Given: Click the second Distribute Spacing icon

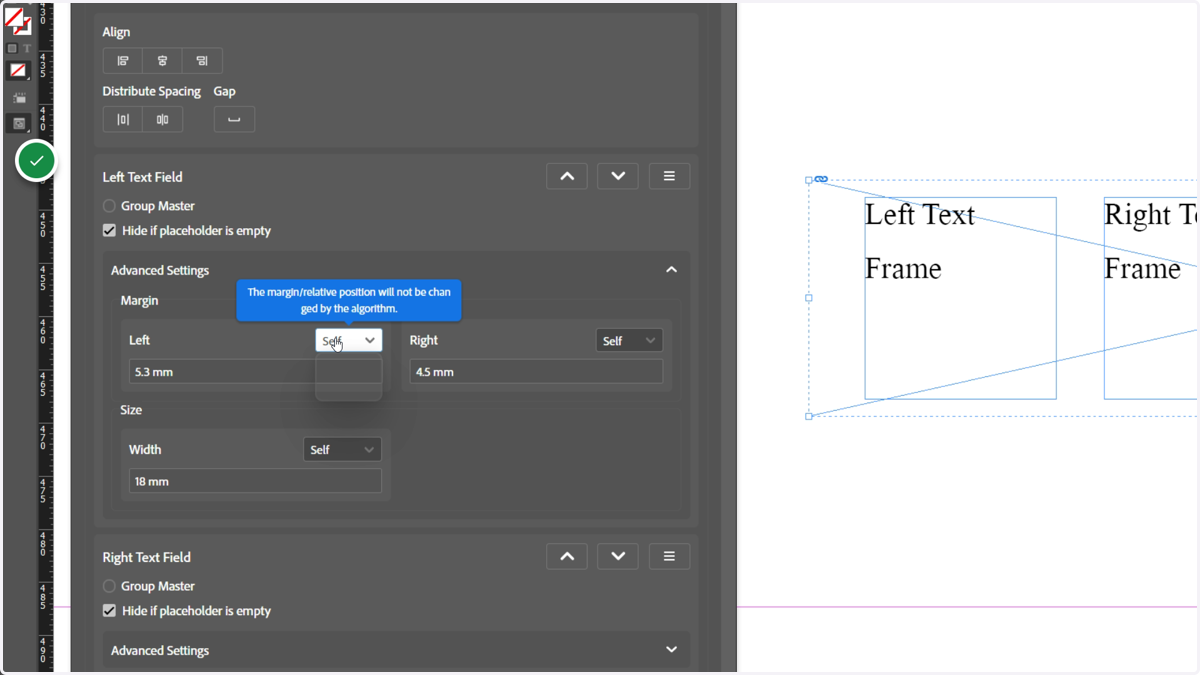Looking at the screenshot, I should pyautogui.click(x=162, y=120).
